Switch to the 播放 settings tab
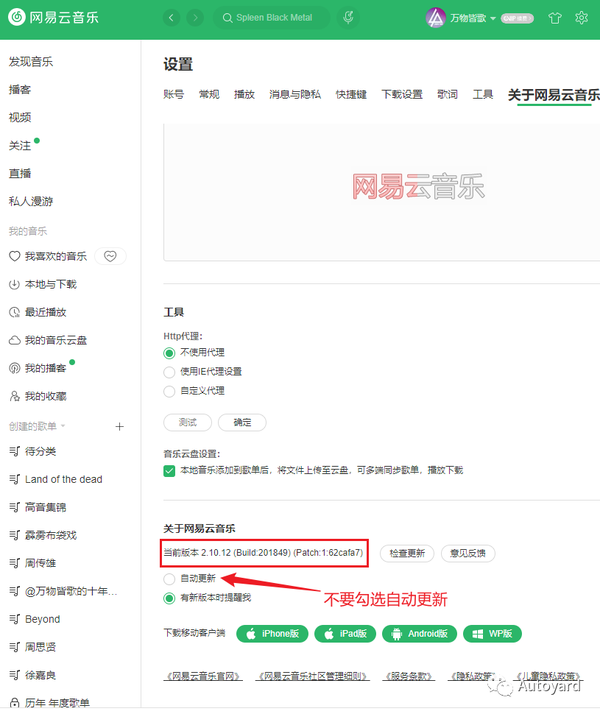 [244, 94]
